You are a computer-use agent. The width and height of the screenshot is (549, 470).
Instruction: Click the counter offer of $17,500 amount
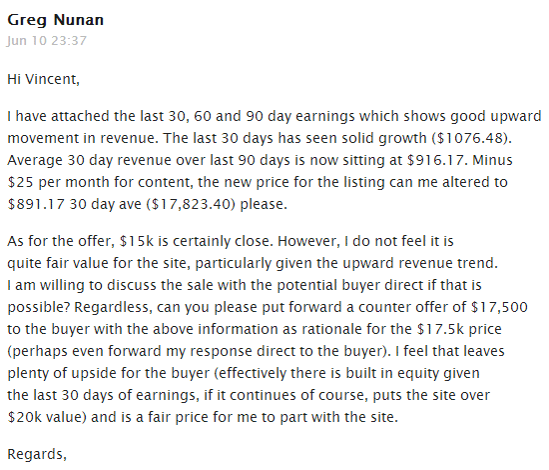[x=499, y=307]
